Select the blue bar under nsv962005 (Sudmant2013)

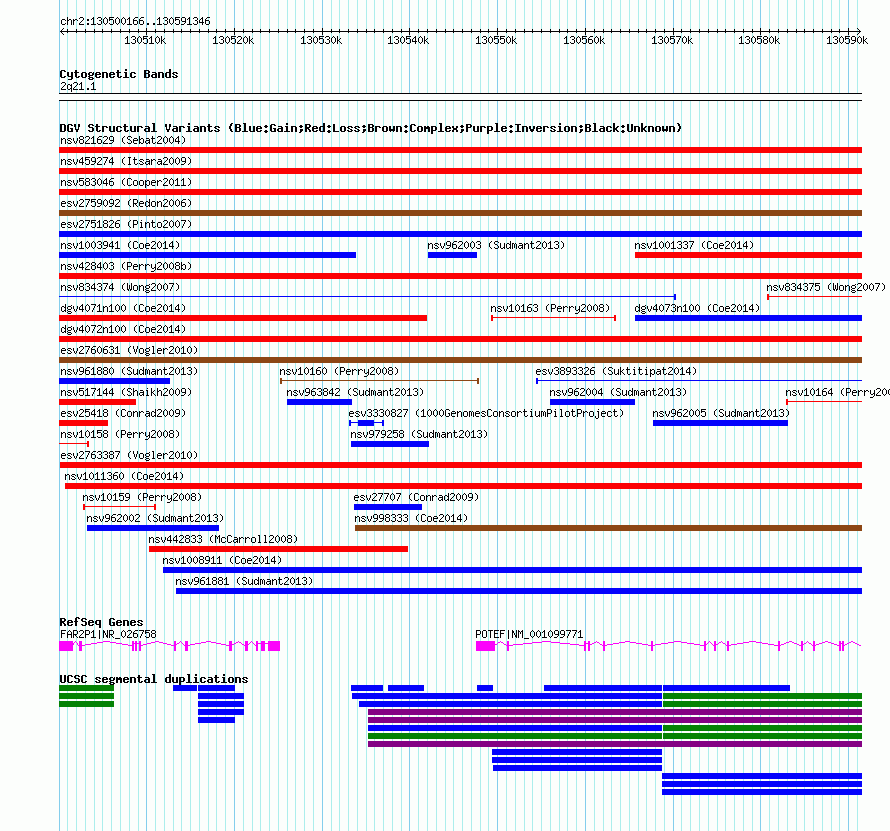[720, 423]
